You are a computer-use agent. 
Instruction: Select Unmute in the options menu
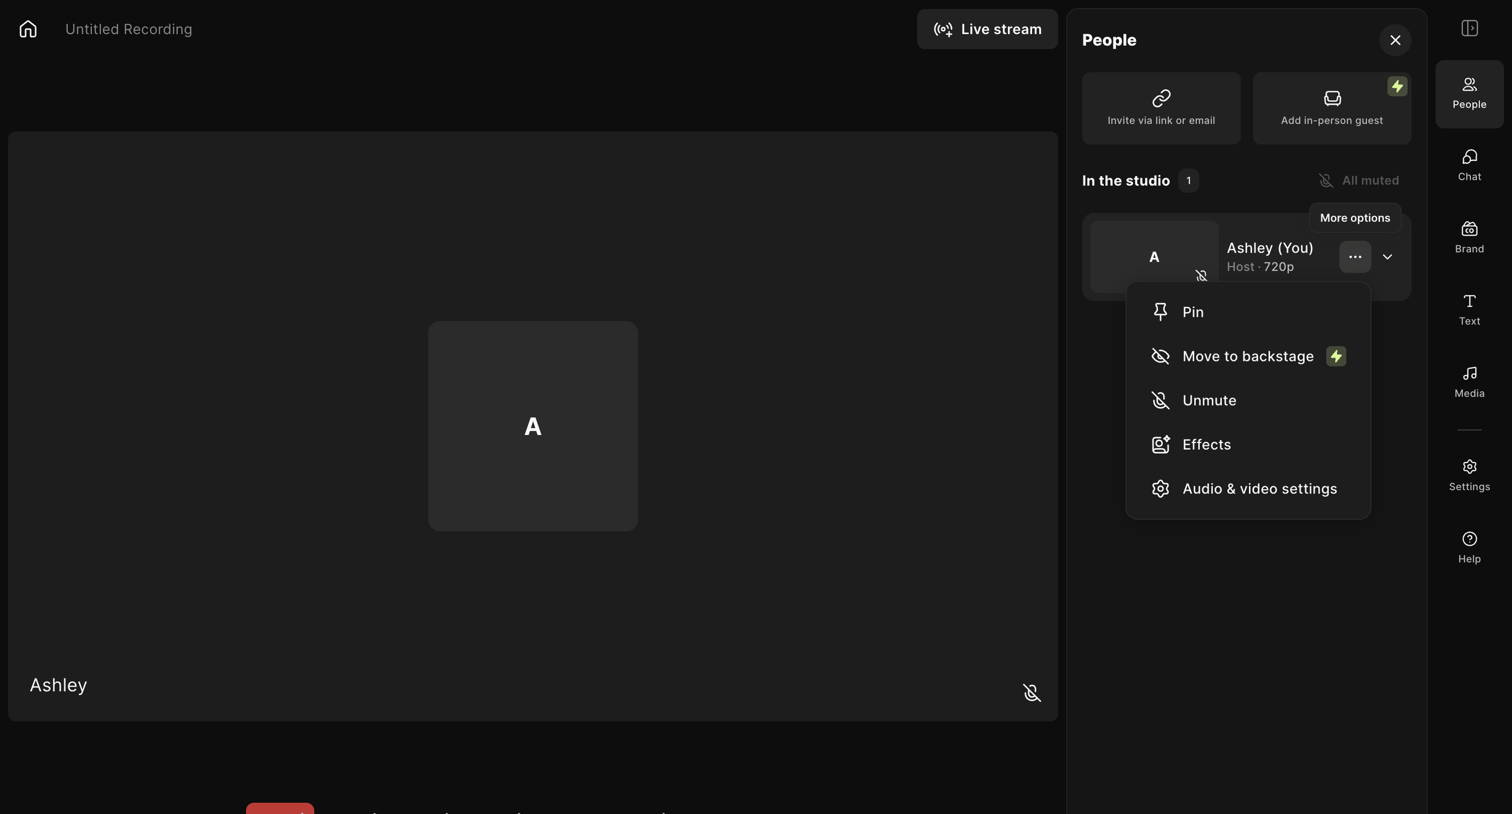1248,400
